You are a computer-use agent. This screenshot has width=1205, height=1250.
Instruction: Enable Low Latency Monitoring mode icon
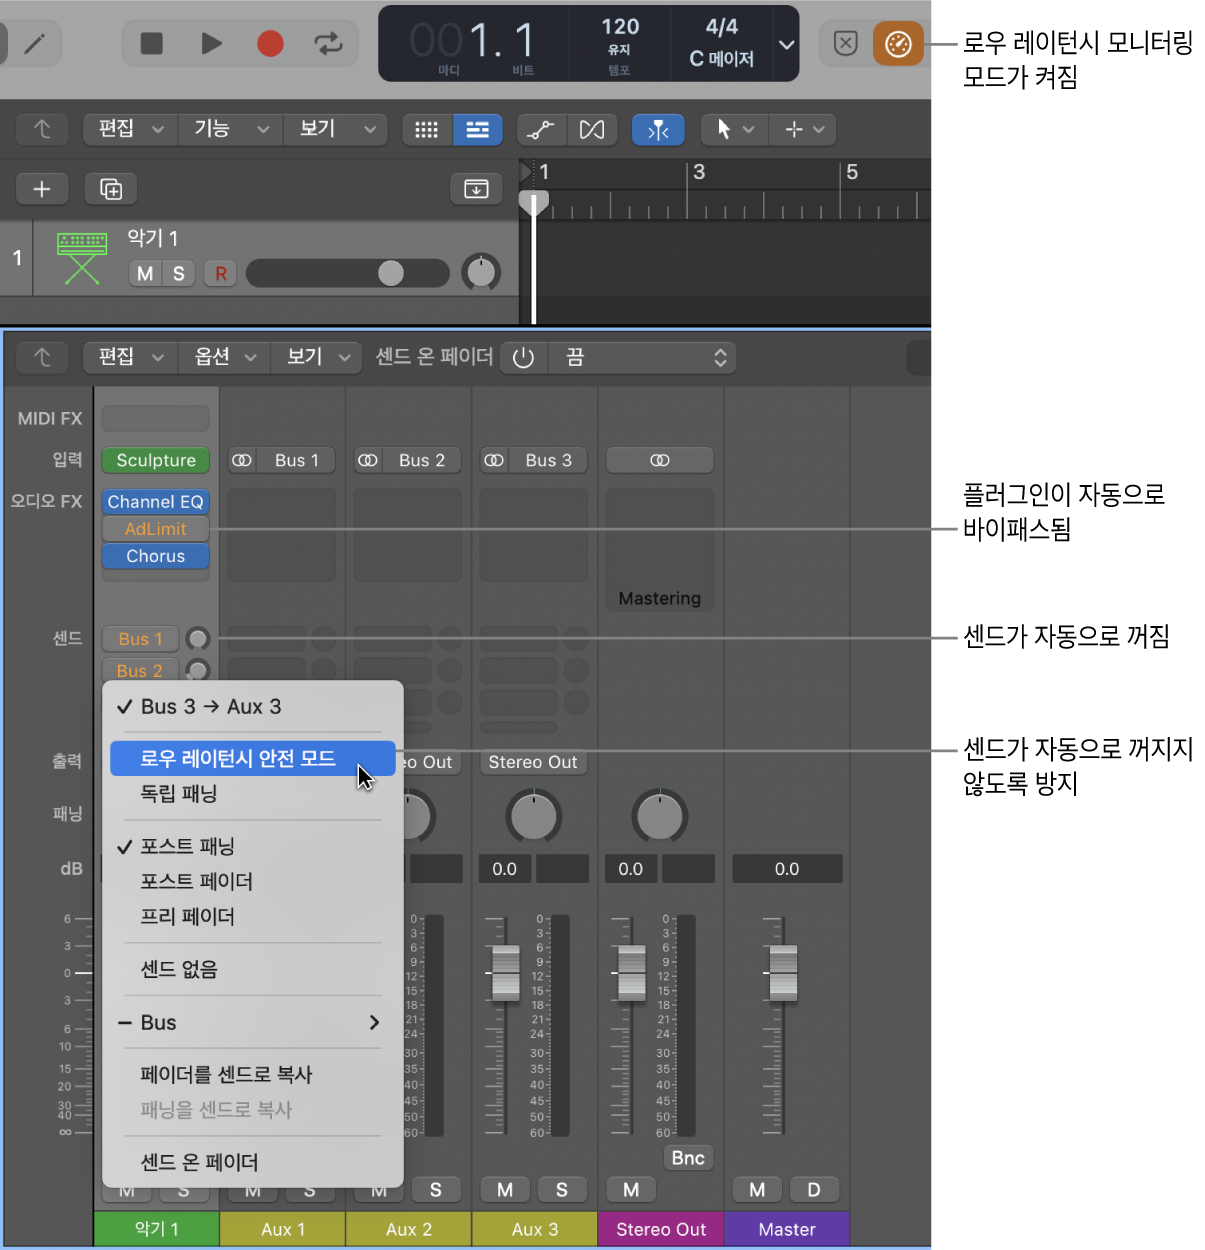coord(898,43)
